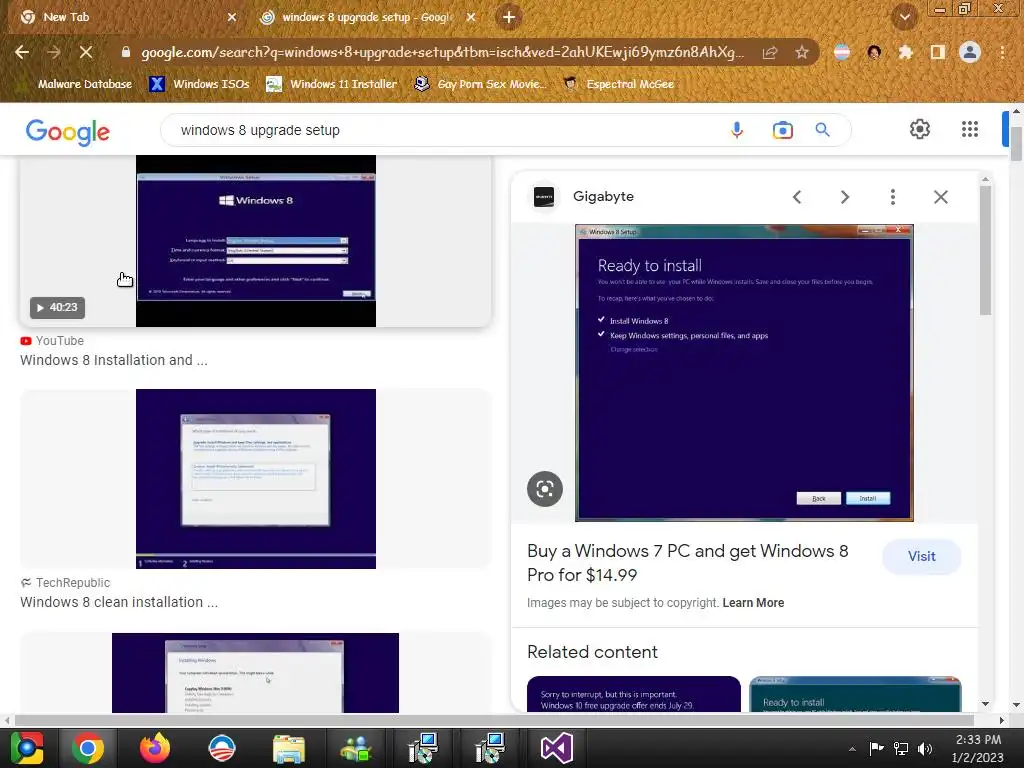Start voice search with microphone icon
Screen dimensions: 1024x768
(x=737, y=130)
